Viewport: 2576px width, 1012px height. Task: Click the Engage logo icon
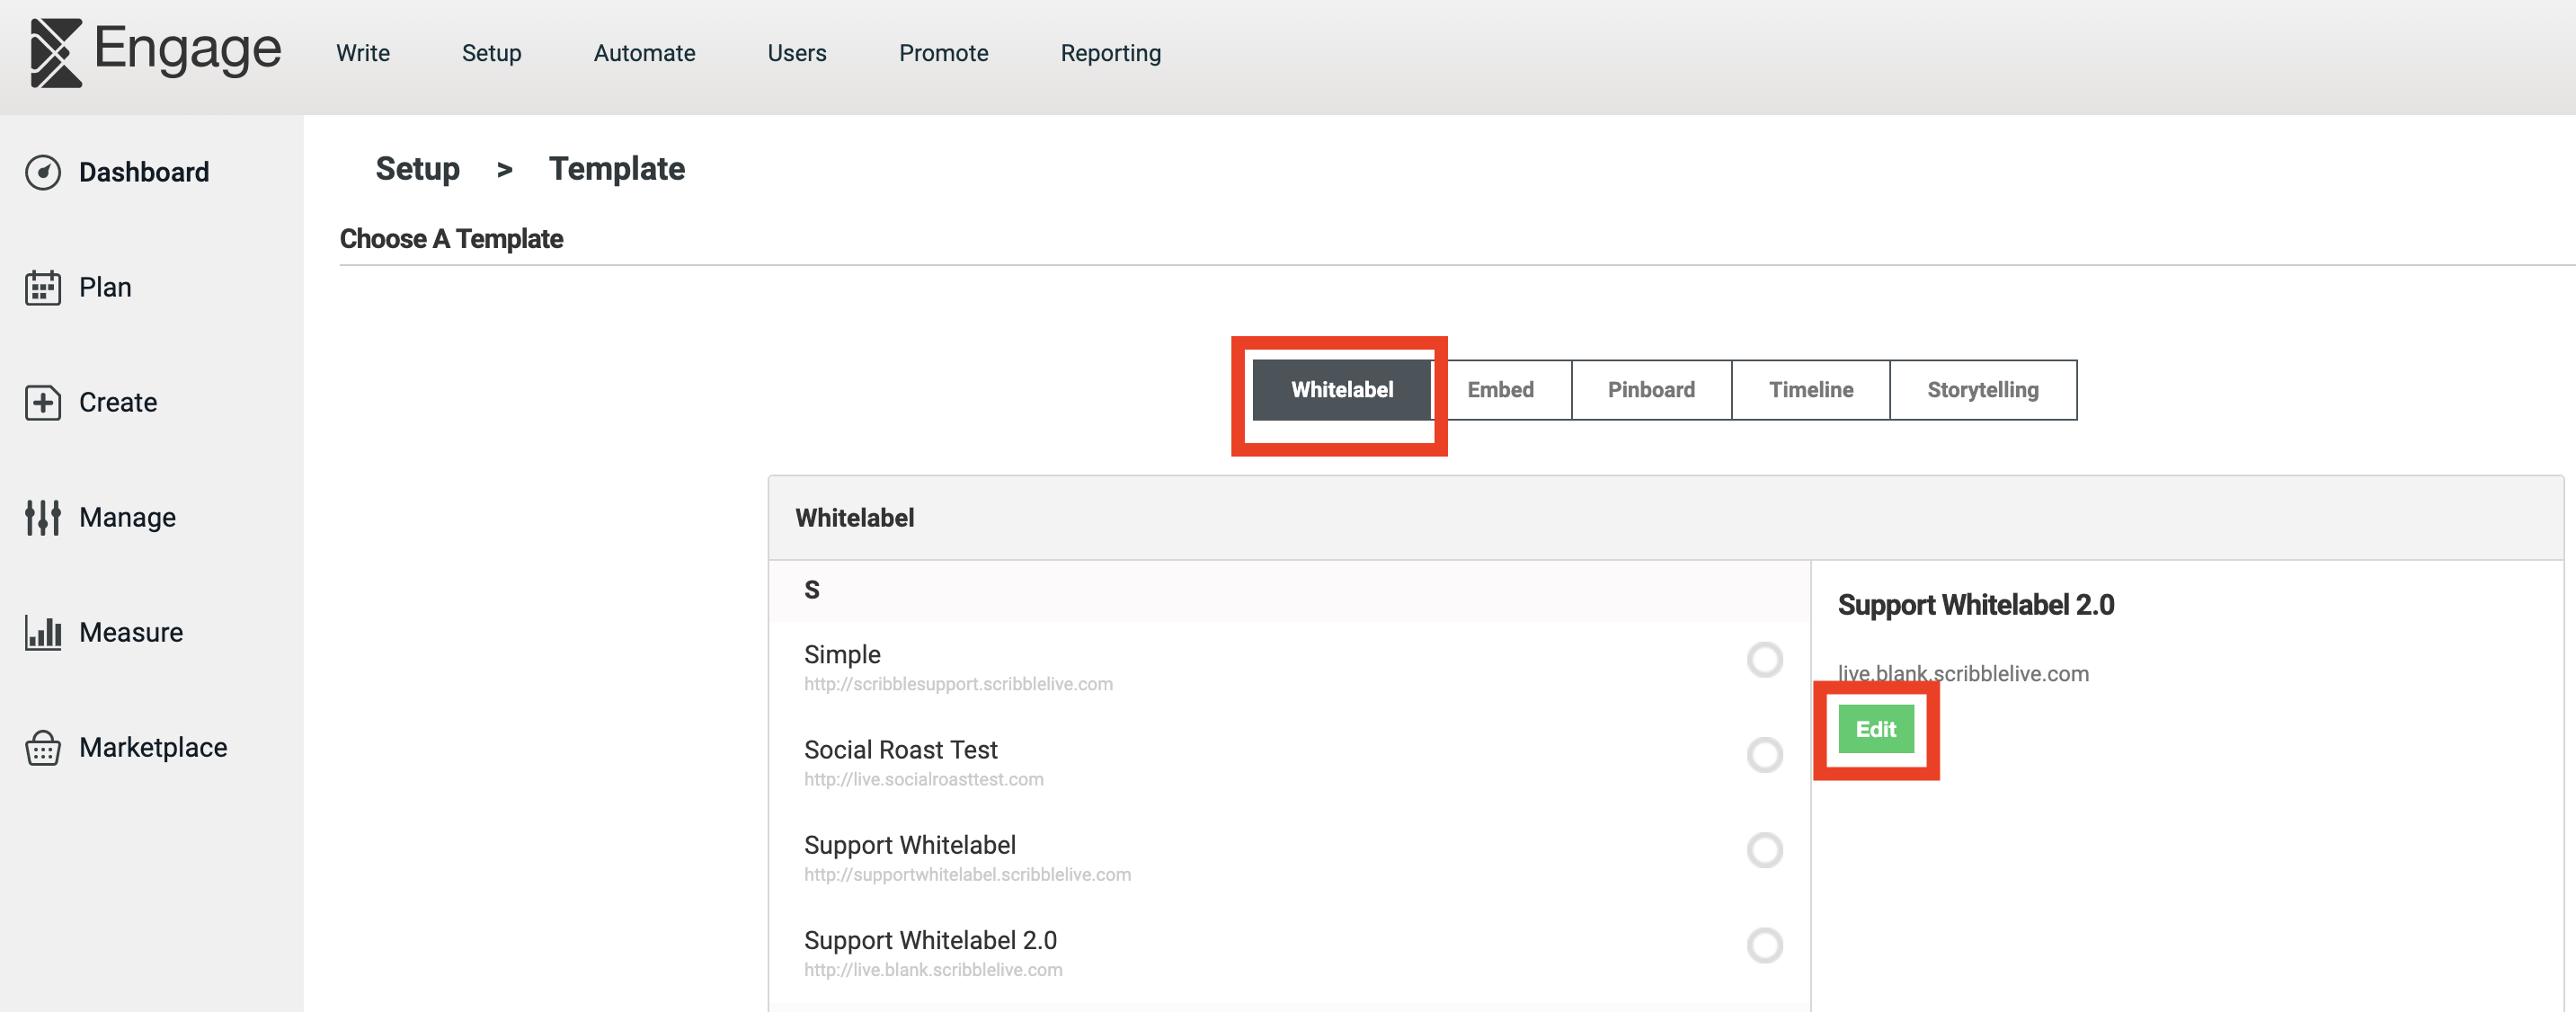pos(56,53)
